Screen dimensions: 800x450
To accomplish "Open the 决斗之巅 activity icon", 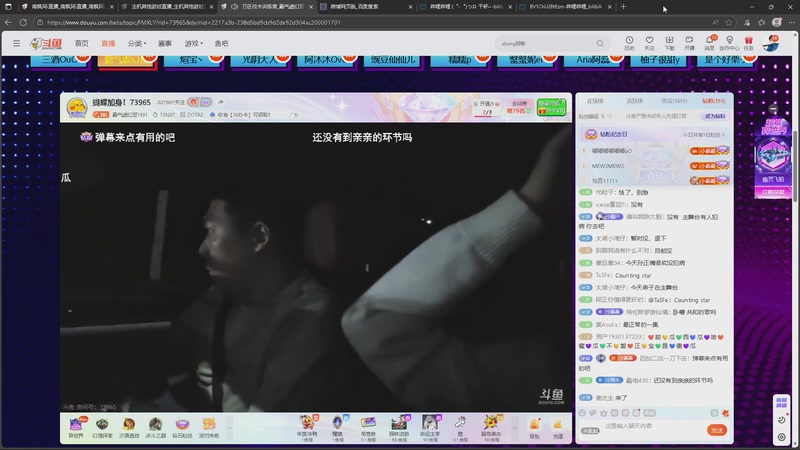I will coord(156,428).
